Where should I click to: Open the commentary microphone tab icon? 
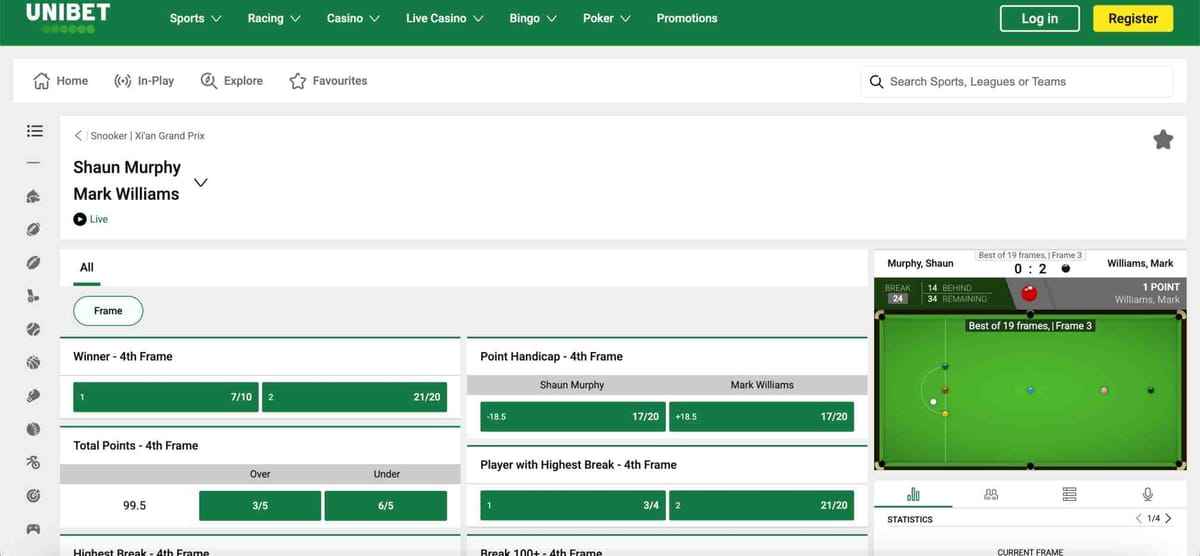coord(1147,494)
